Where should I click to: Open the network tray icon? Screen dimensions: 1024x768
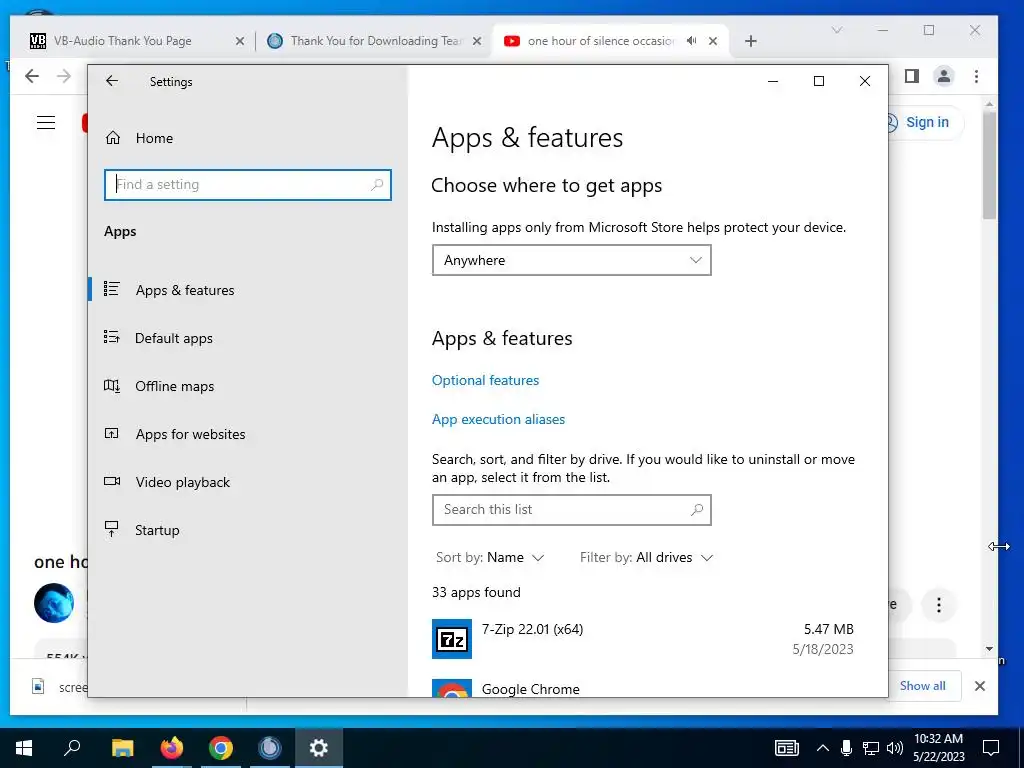tap(871, 748)
